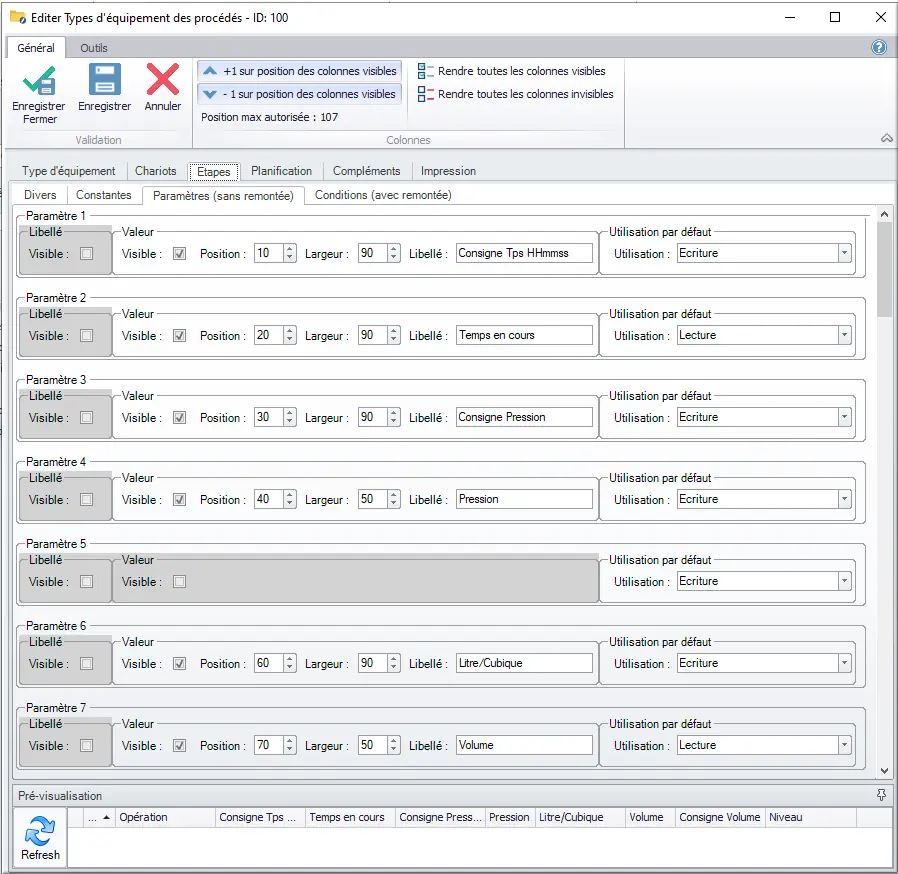Open Paramètre 7 Utilisation dropdown

[x=844, y=745]
